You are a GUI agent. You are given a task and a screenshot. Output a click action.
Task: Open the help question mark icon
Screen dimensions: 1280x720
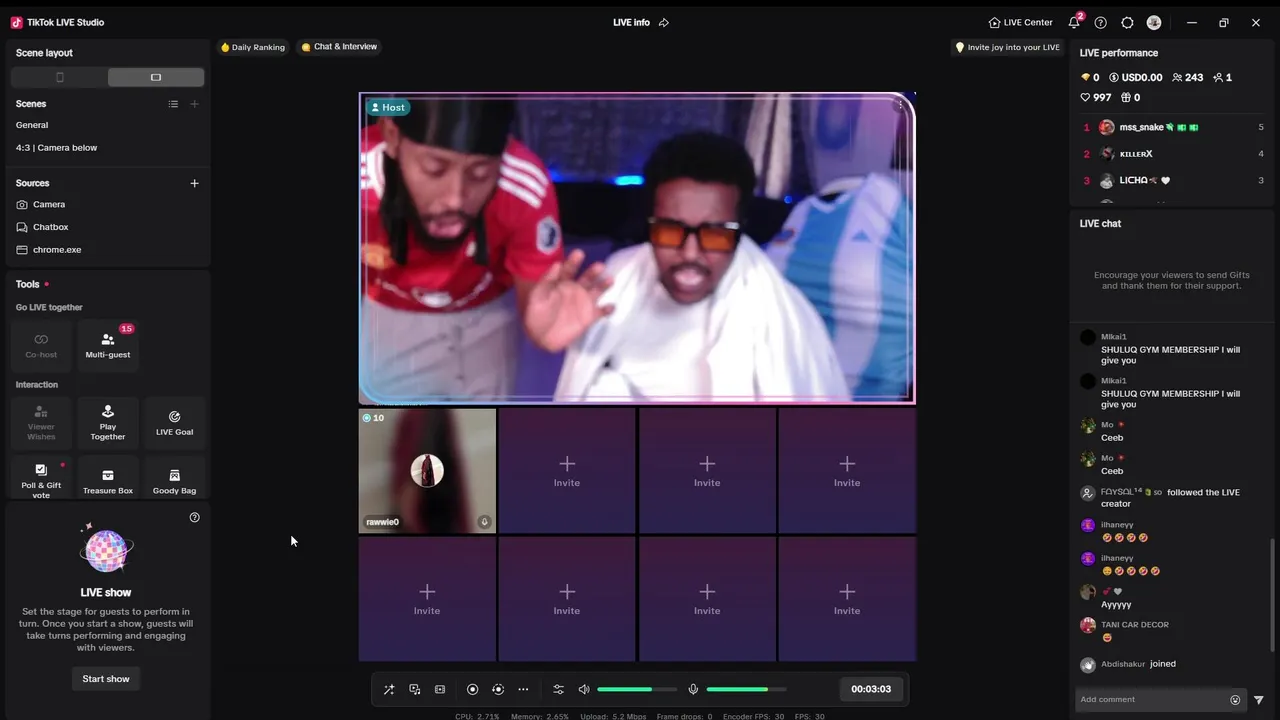tap(1101, 22)
